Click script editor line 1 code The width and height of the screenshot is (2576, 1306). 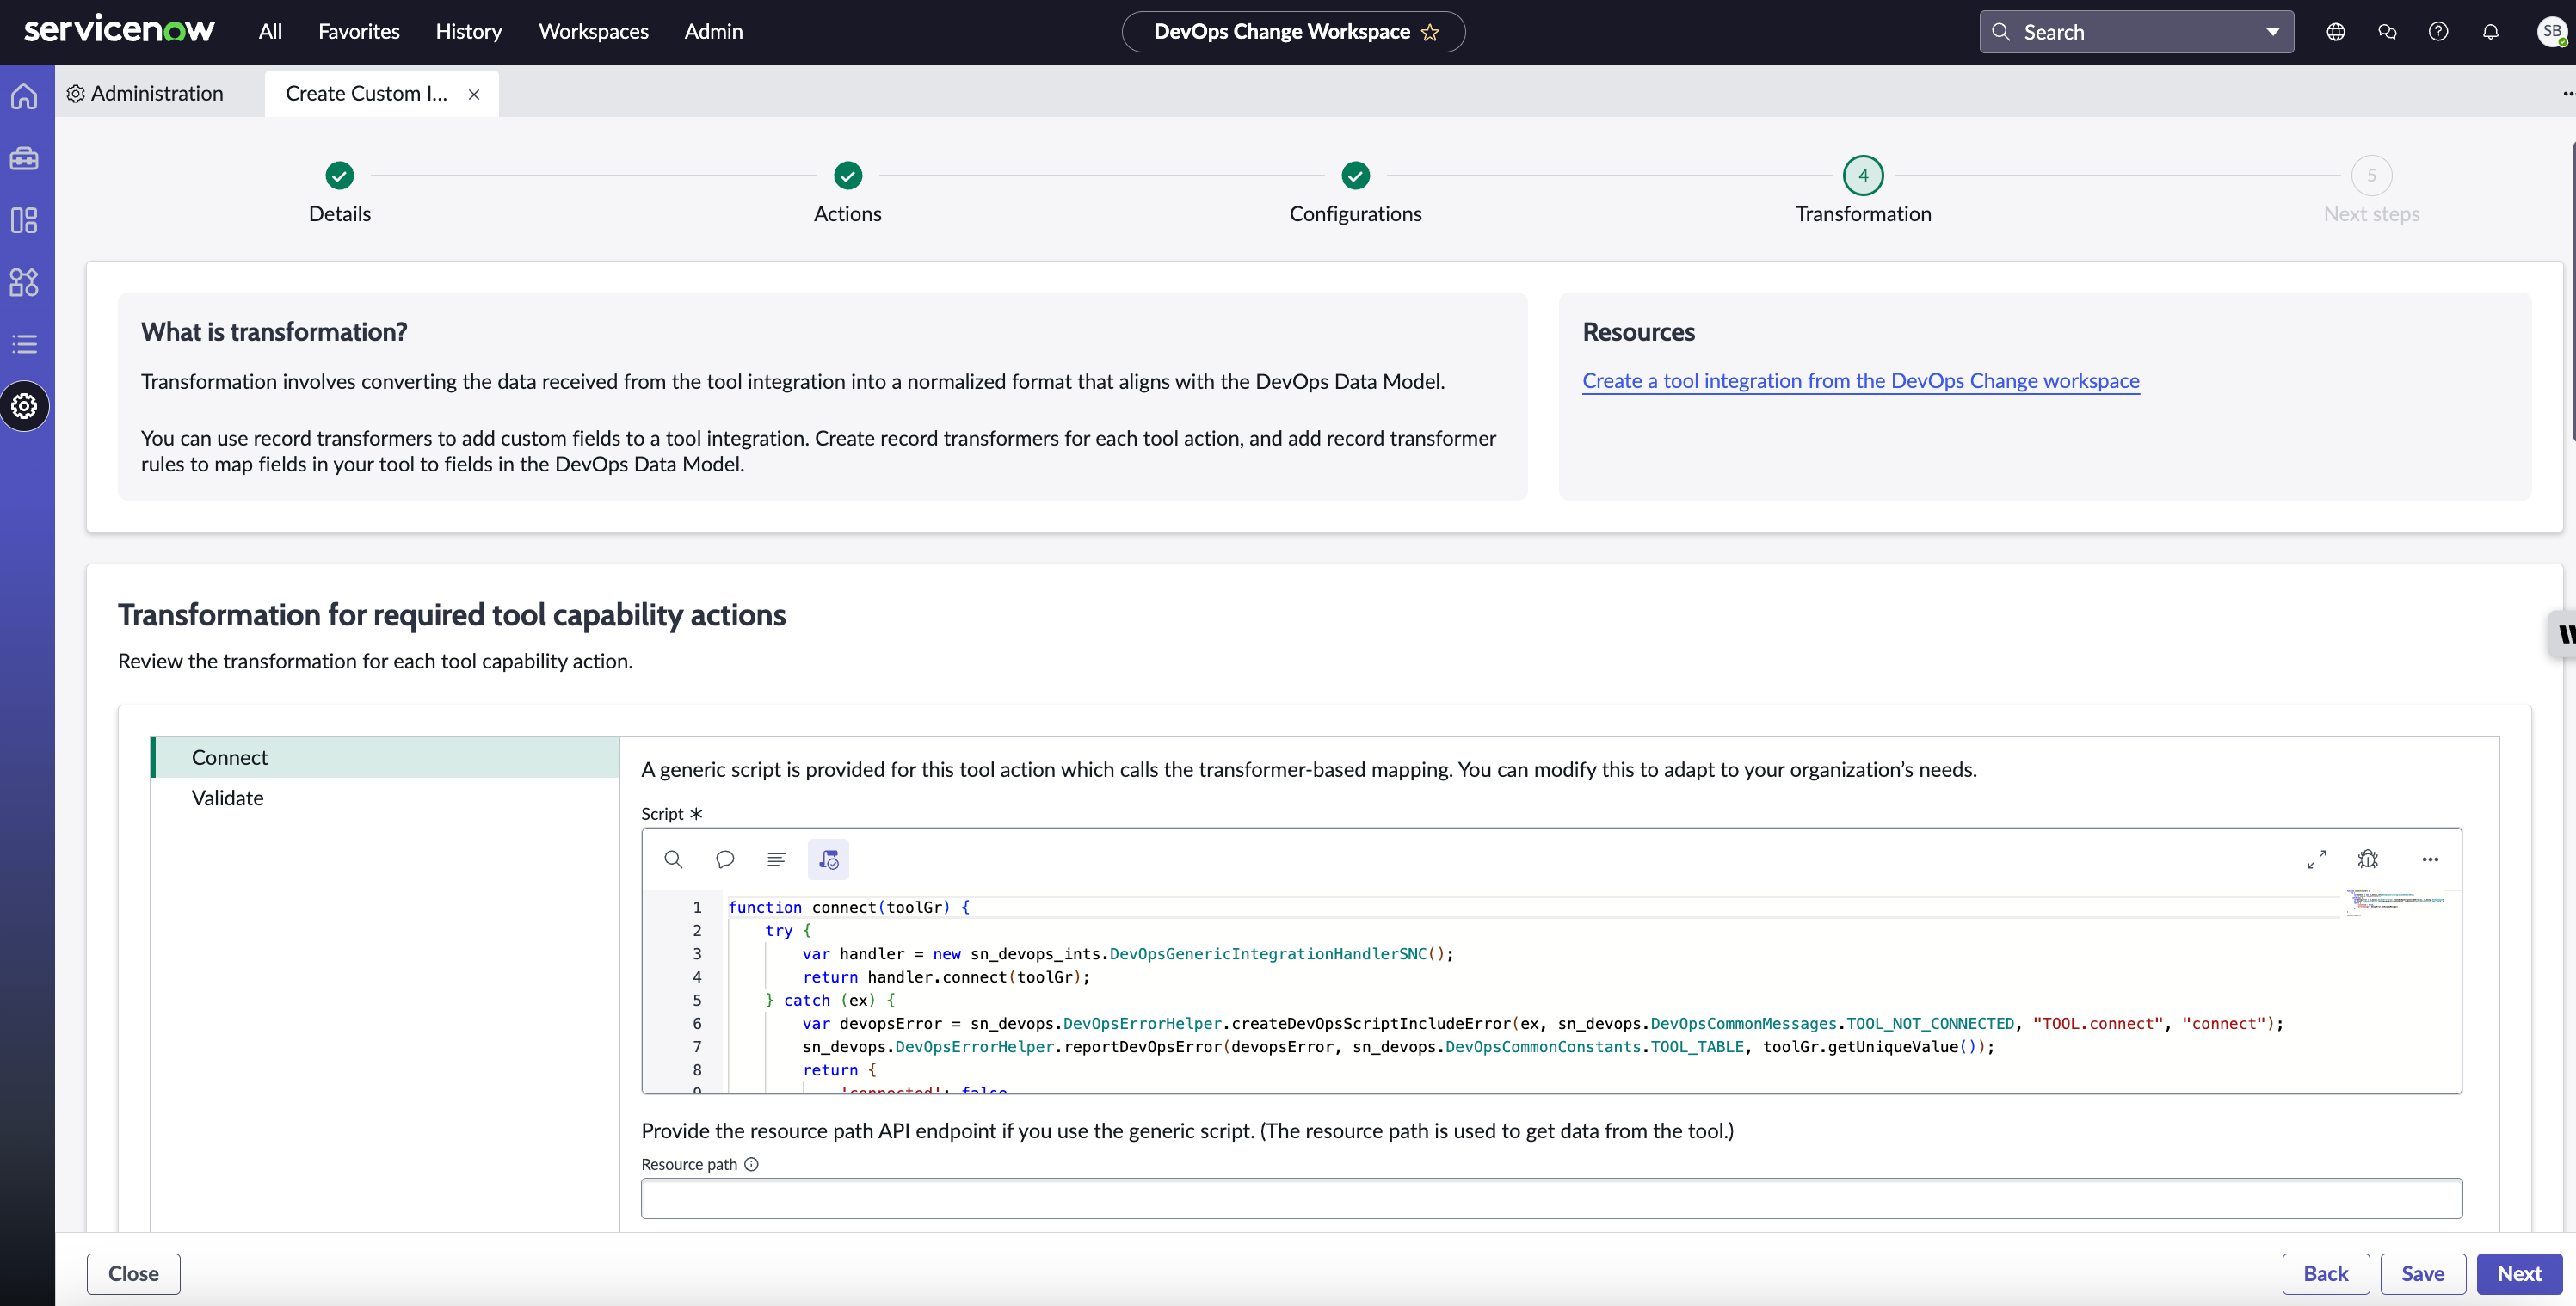click(x=848, y=907)
